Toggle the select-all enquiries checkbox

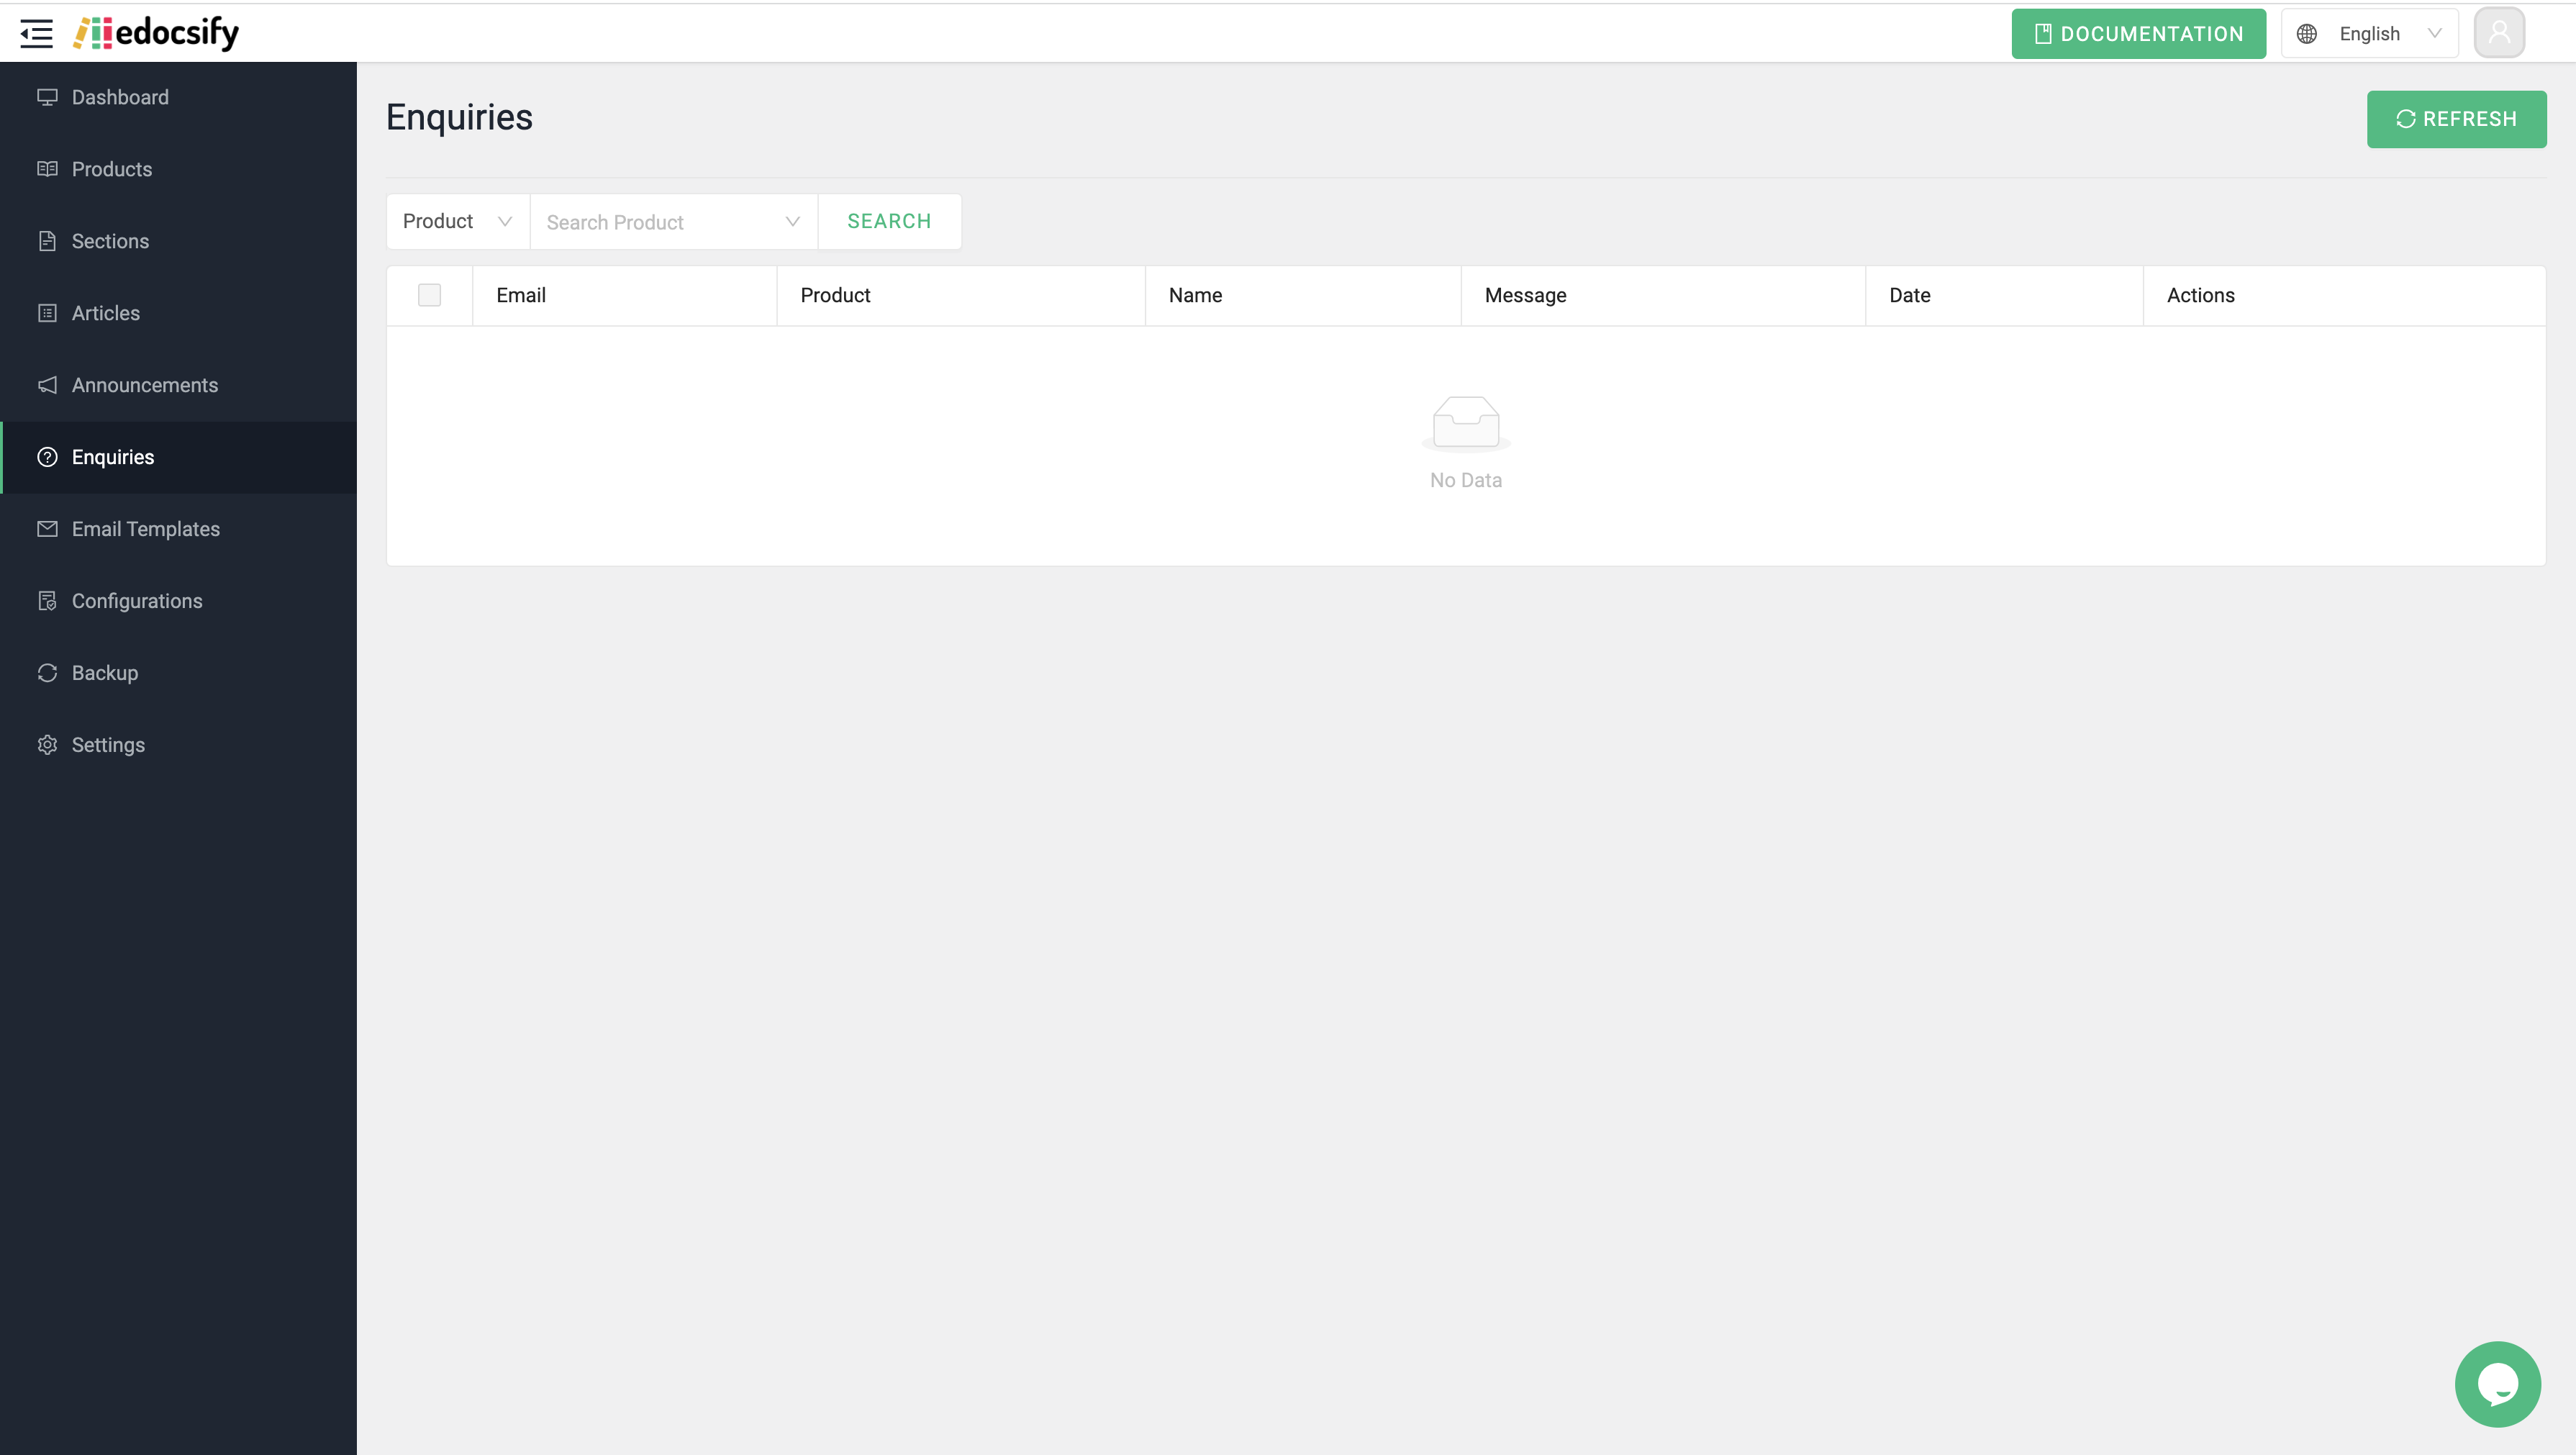(429, 295)
